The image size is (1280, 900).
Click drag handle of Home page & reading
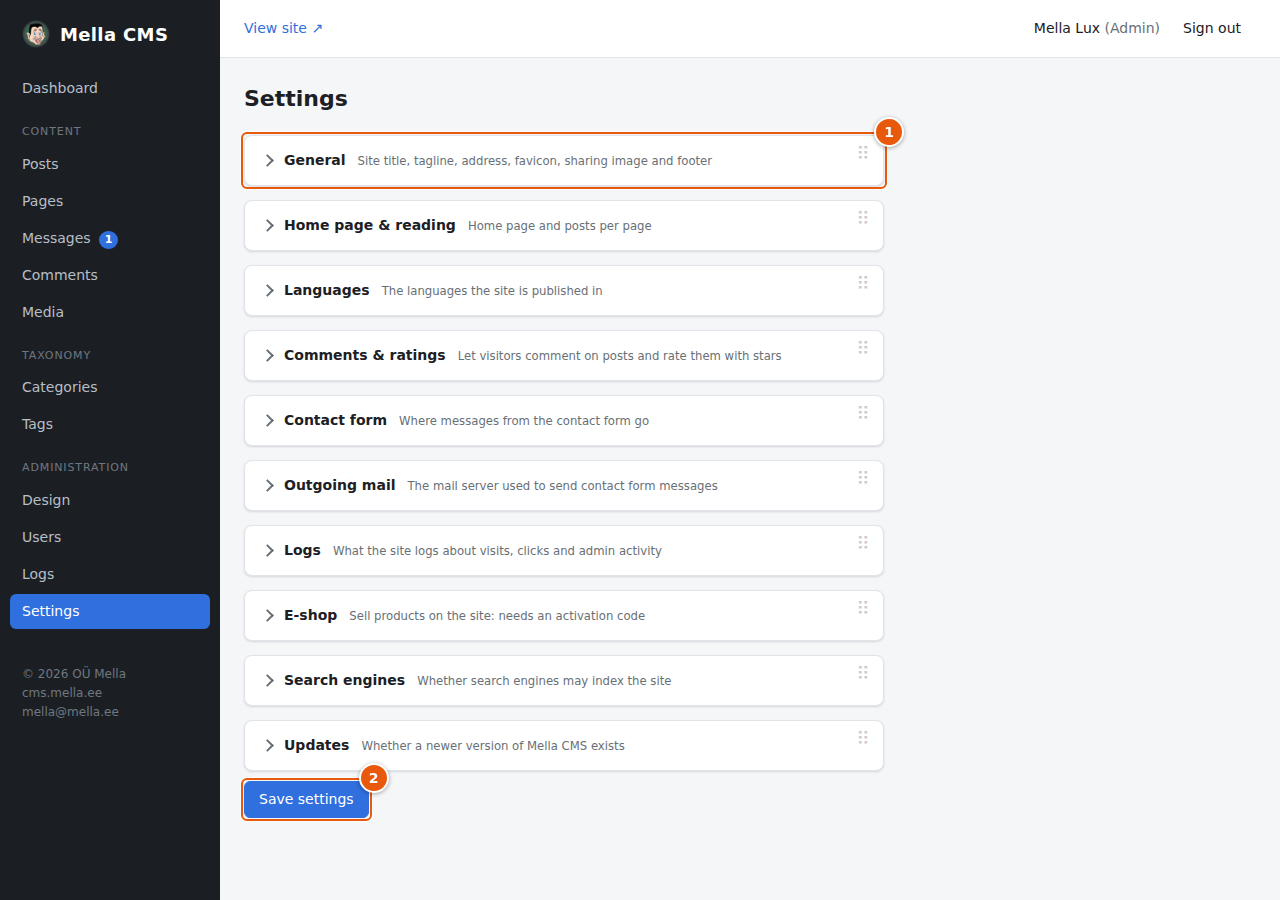863,217
